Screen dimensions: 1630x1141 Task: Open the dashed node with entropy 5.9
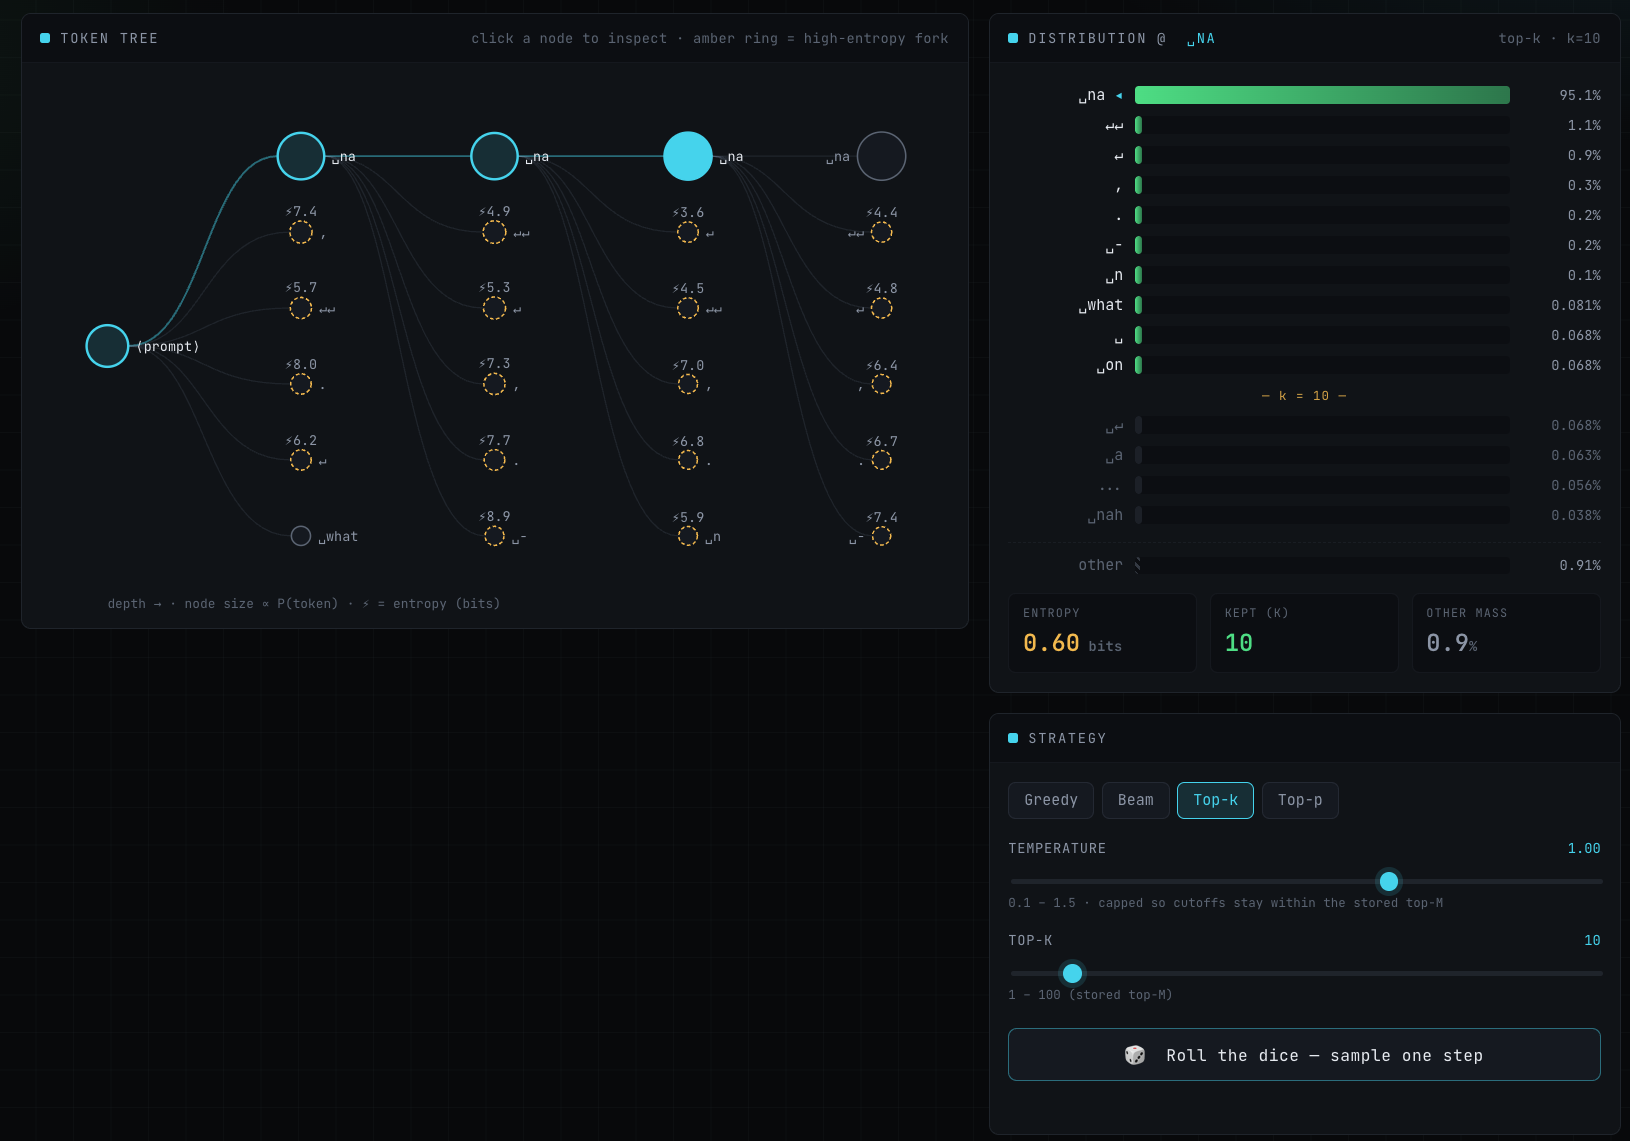[688, 536]
